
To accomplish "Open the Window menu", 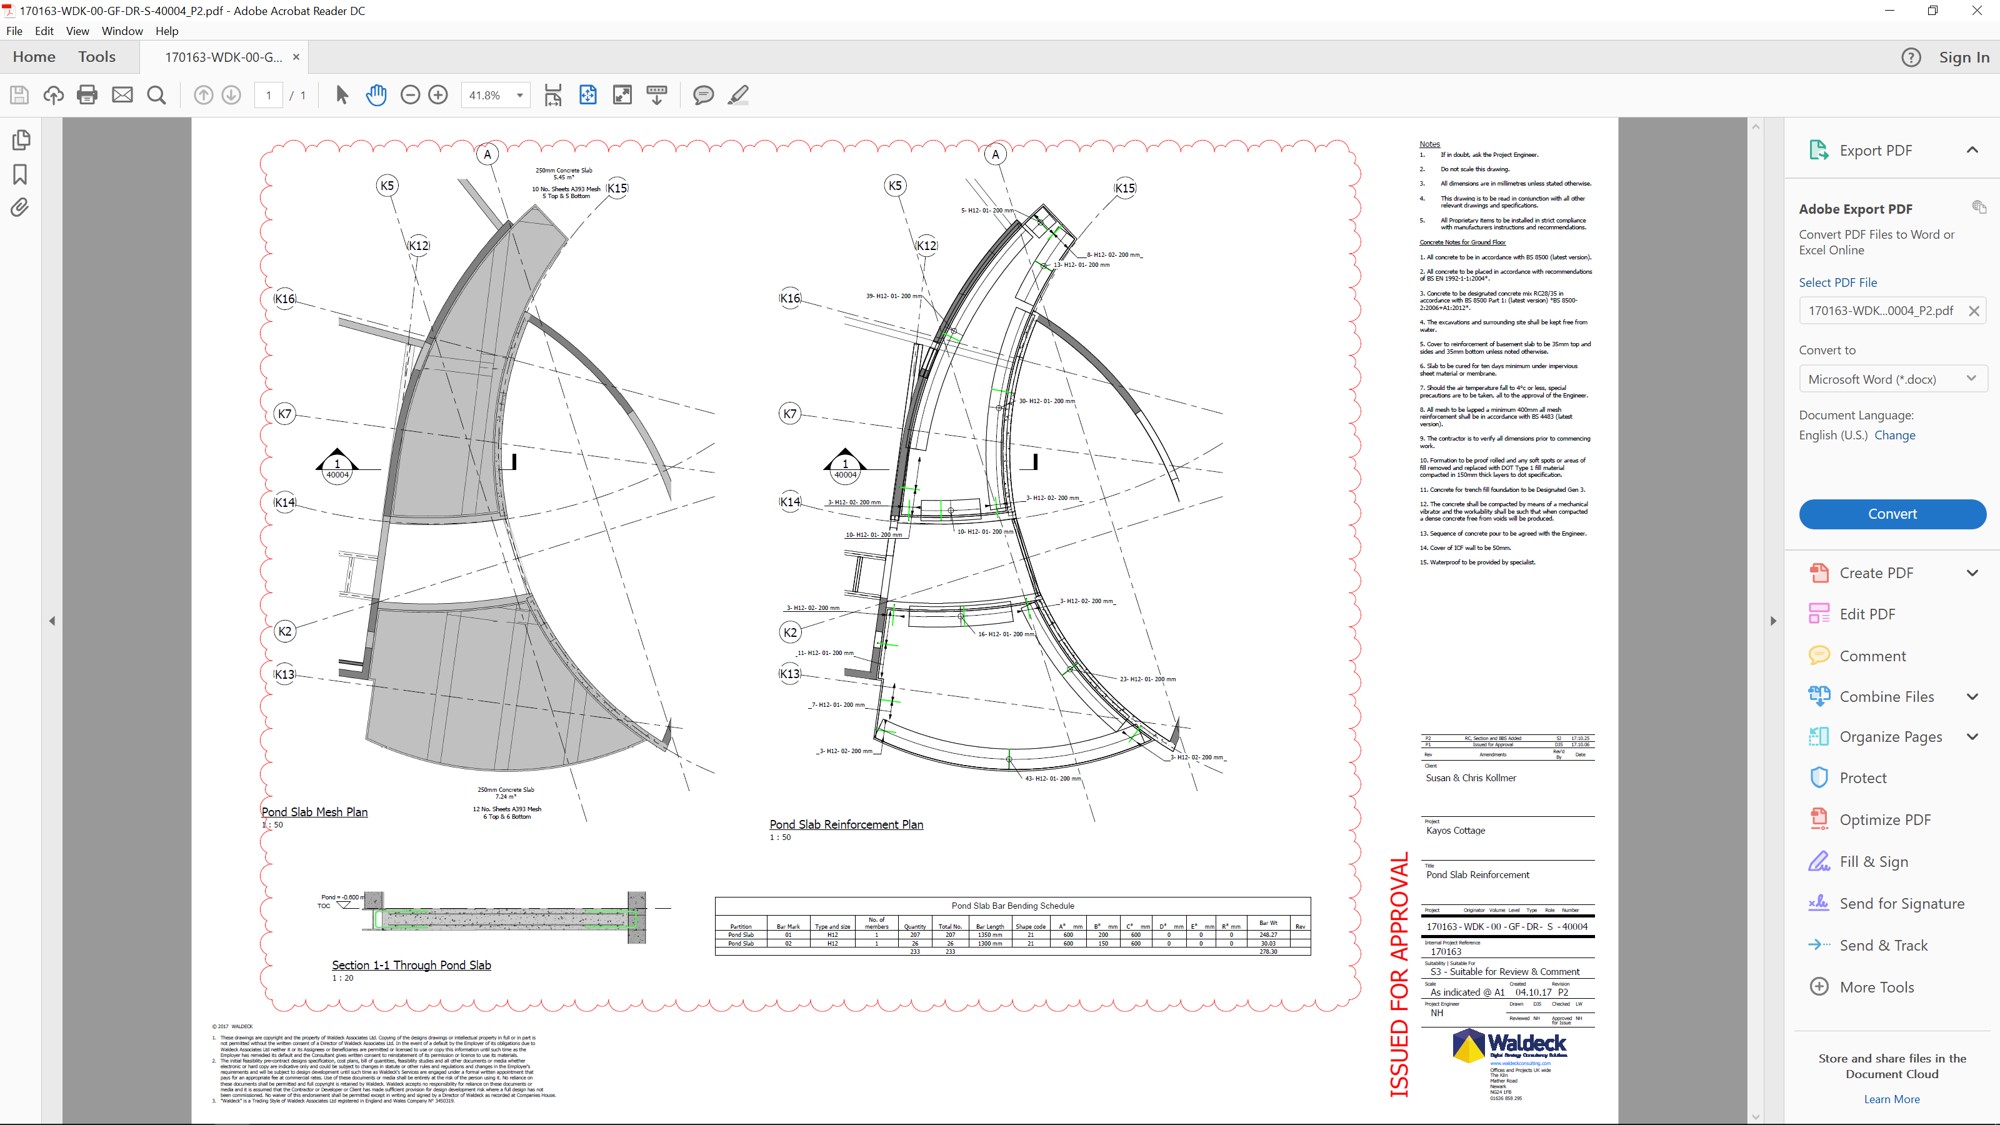I will coord(122,31).
